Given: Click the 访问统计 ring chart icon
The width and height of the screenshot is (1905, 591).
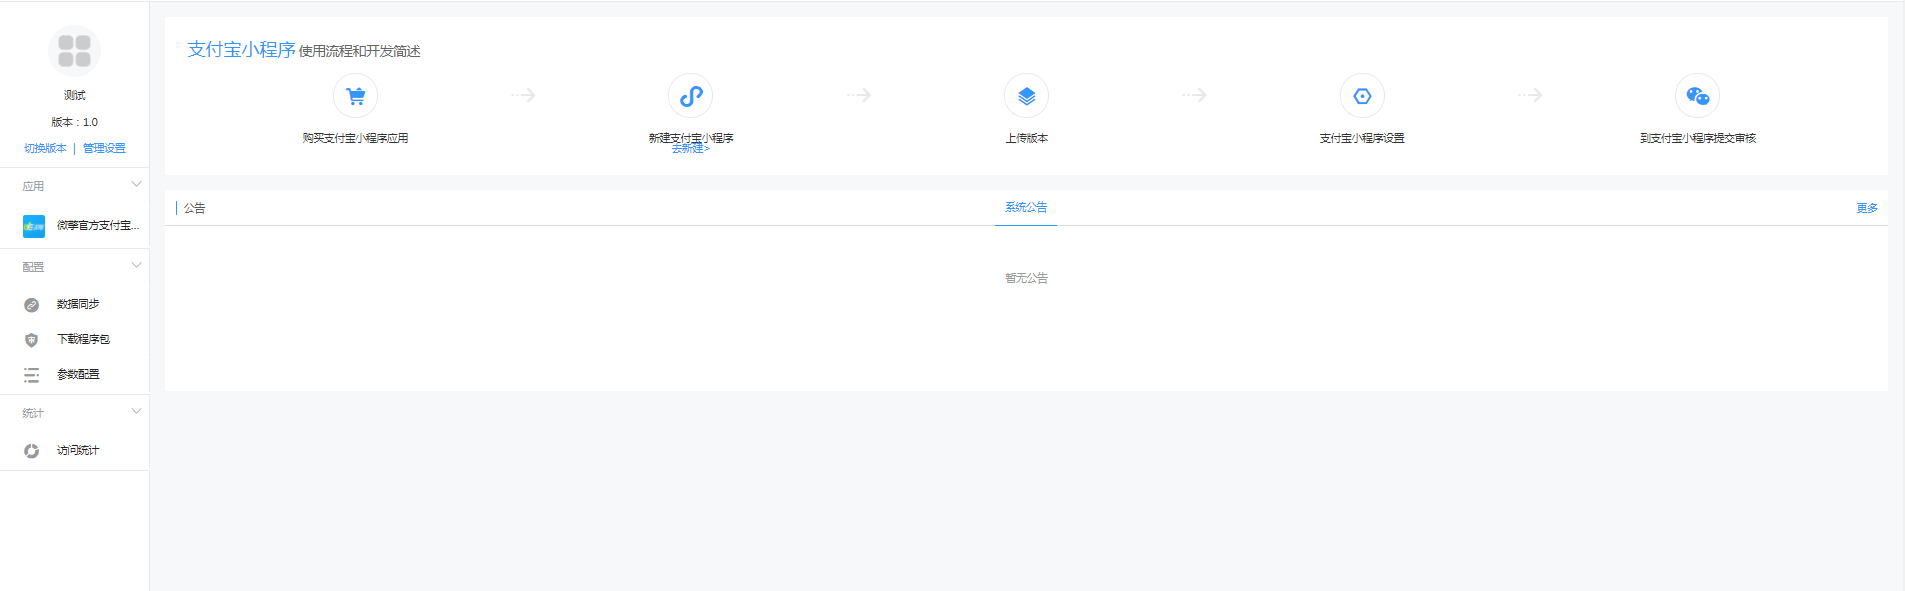Looking at the screenshot, I should point(32,451).
